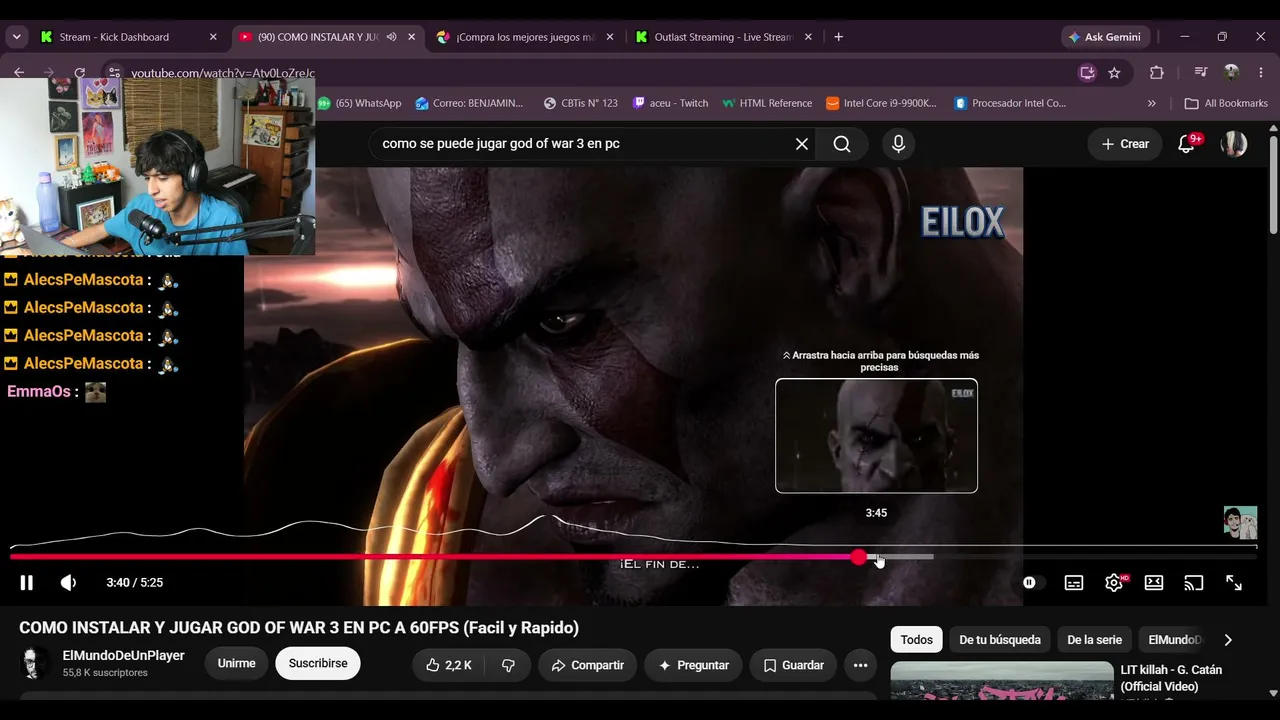
Task: Enter fullscreen mode
Action: pos(1234,583)
